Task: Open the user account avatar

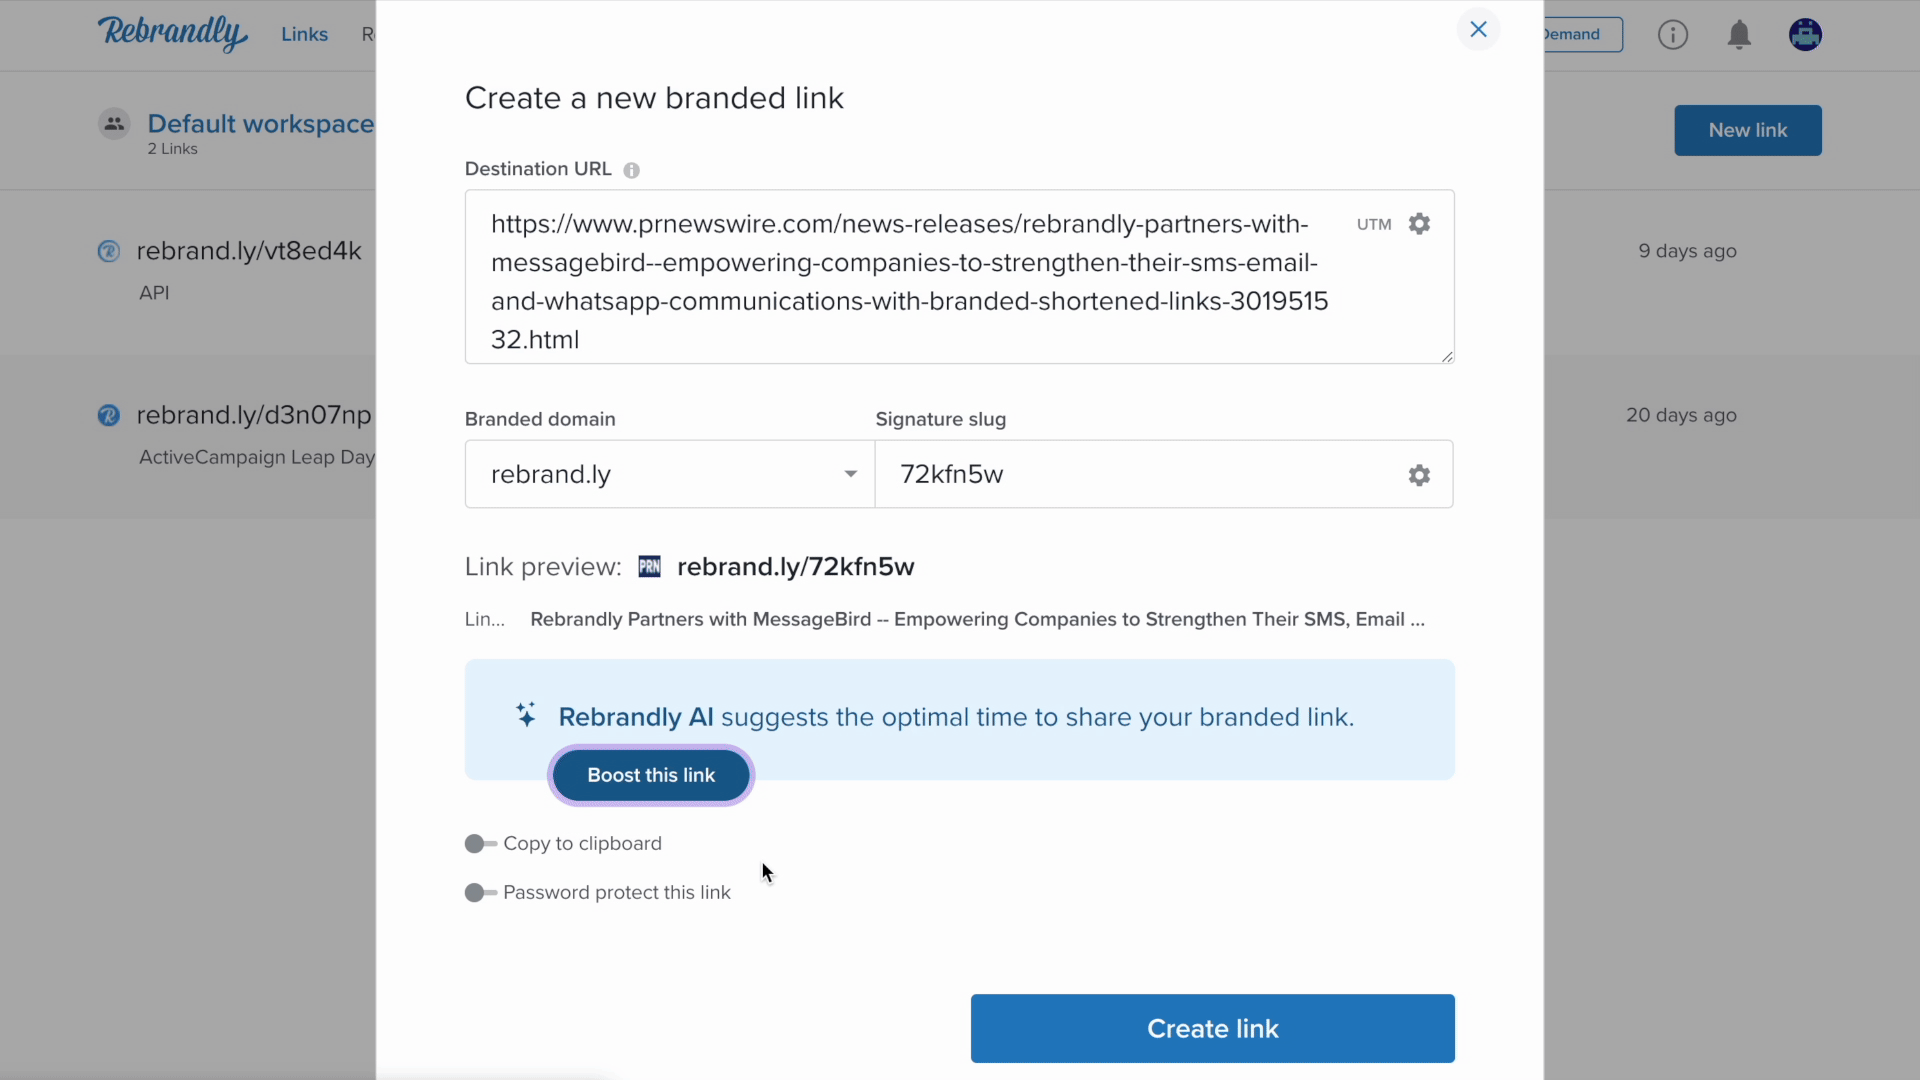Action: (x=1805, y=35)
